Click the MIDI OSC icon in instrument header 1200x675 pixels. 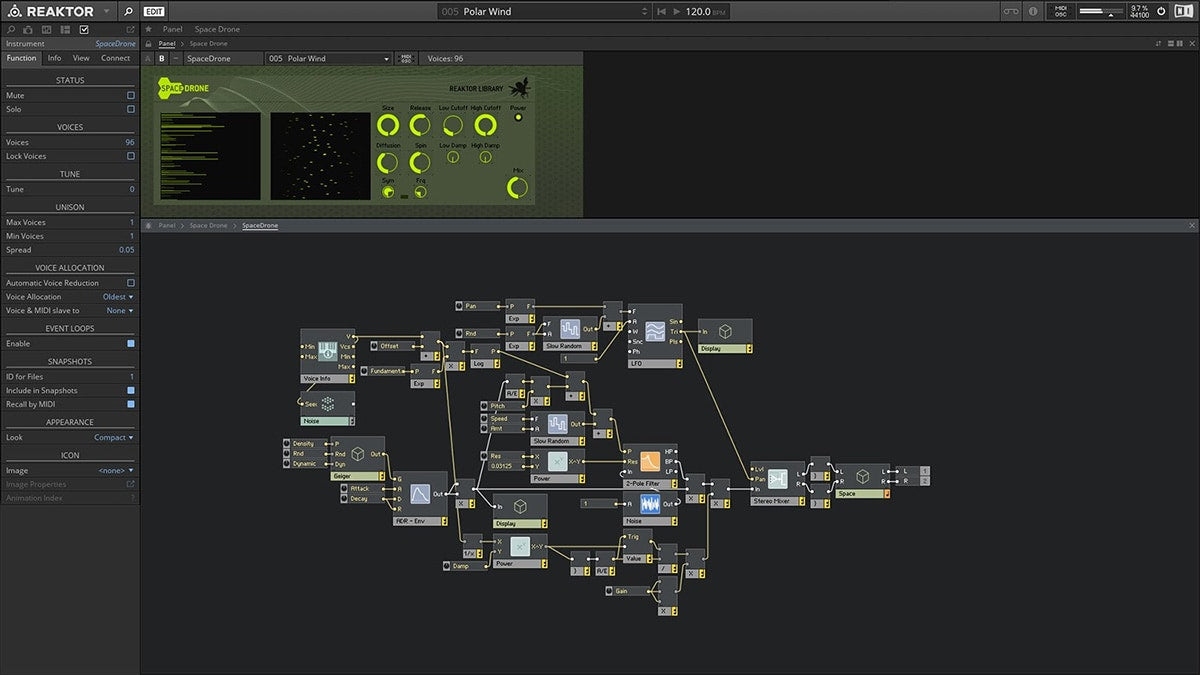(x=406, y=59)
